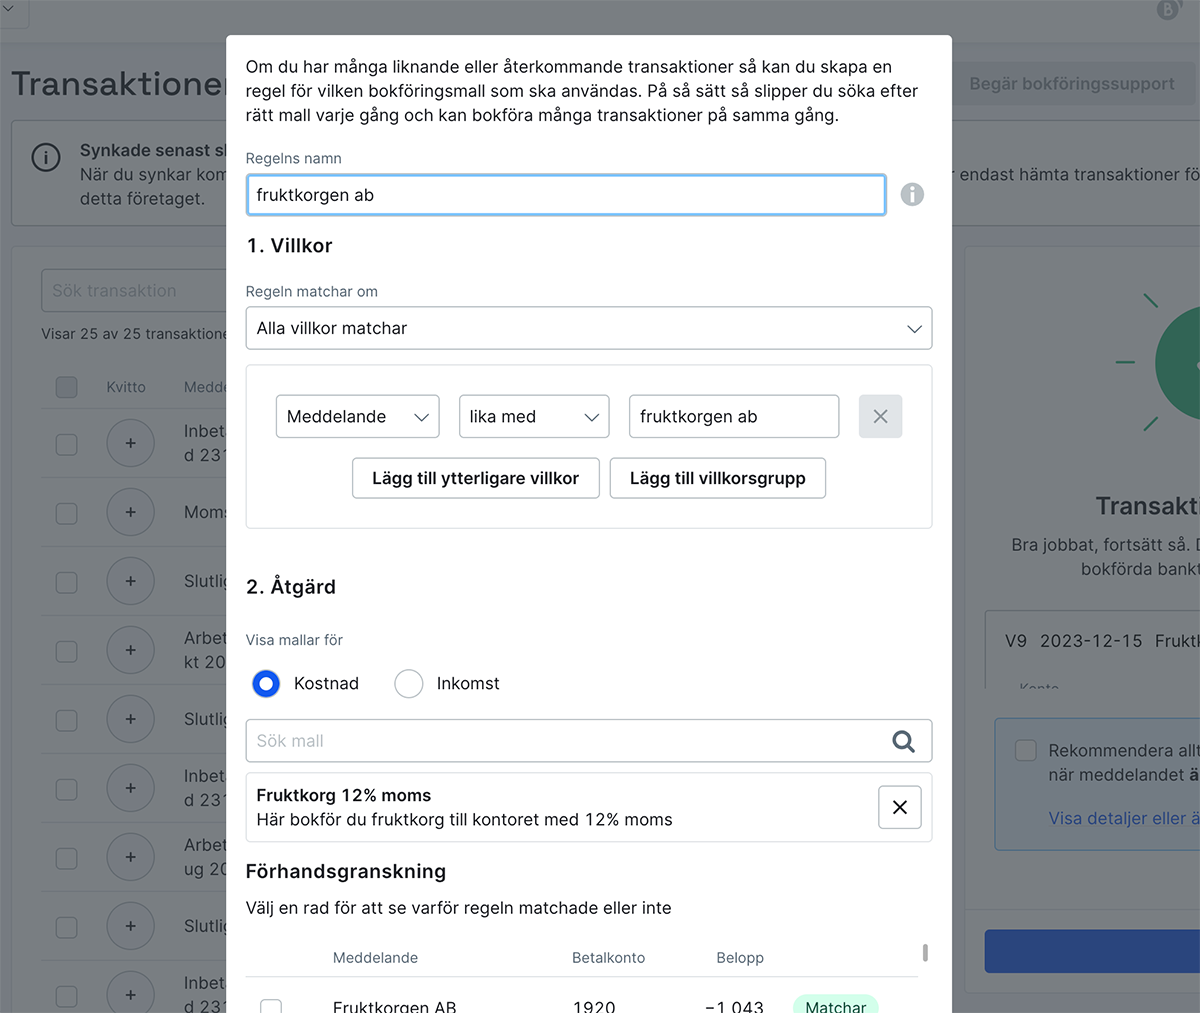Click the condition value field fruktkorgen ab
1200x1013 pixels.
click(x=733, y=417)
